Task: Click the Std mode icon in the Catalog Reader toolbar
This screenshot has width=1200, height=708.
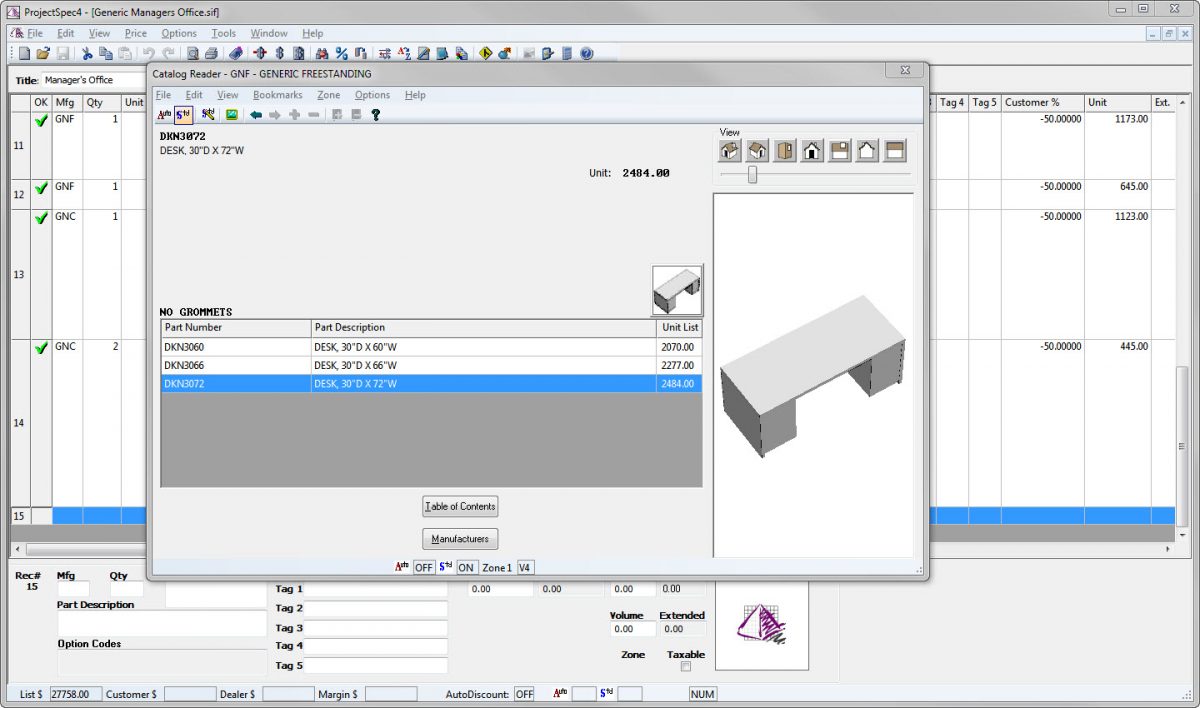Action: click(x=183, y=115)
